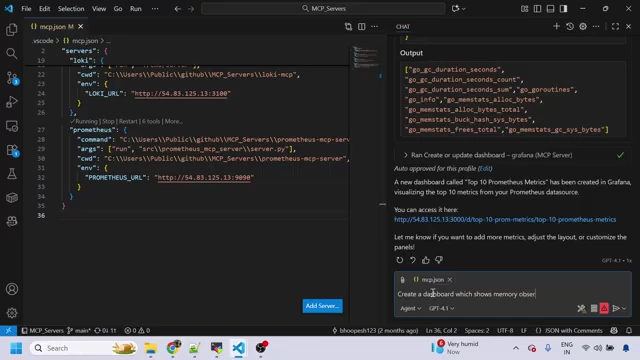
Task: Click Stop in prometheus code lens
Action: [108, 121]
